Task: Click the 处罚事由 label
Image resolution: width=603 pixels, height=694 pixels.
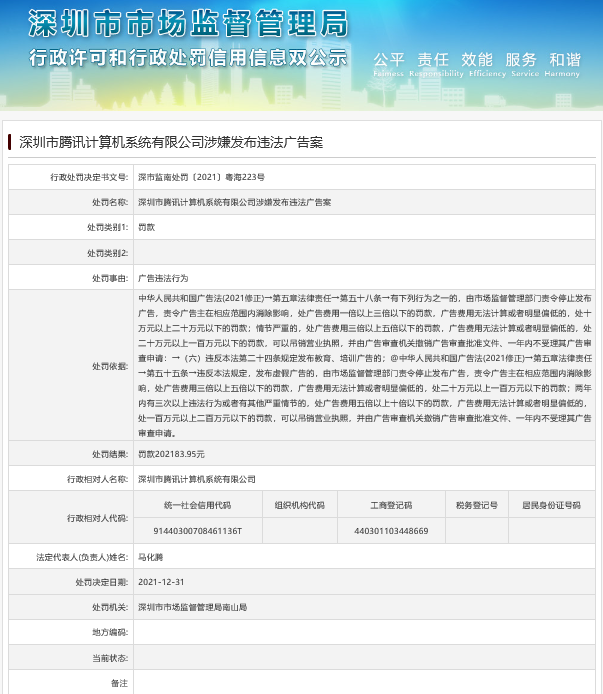Action: click(110, 278)
